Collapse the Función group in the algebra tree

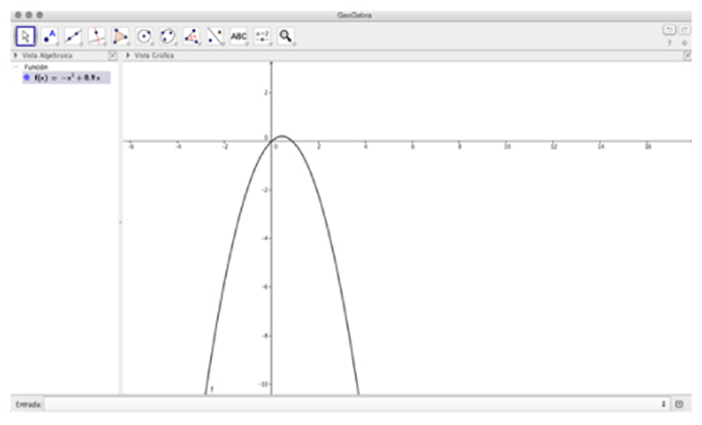point(16,67)
